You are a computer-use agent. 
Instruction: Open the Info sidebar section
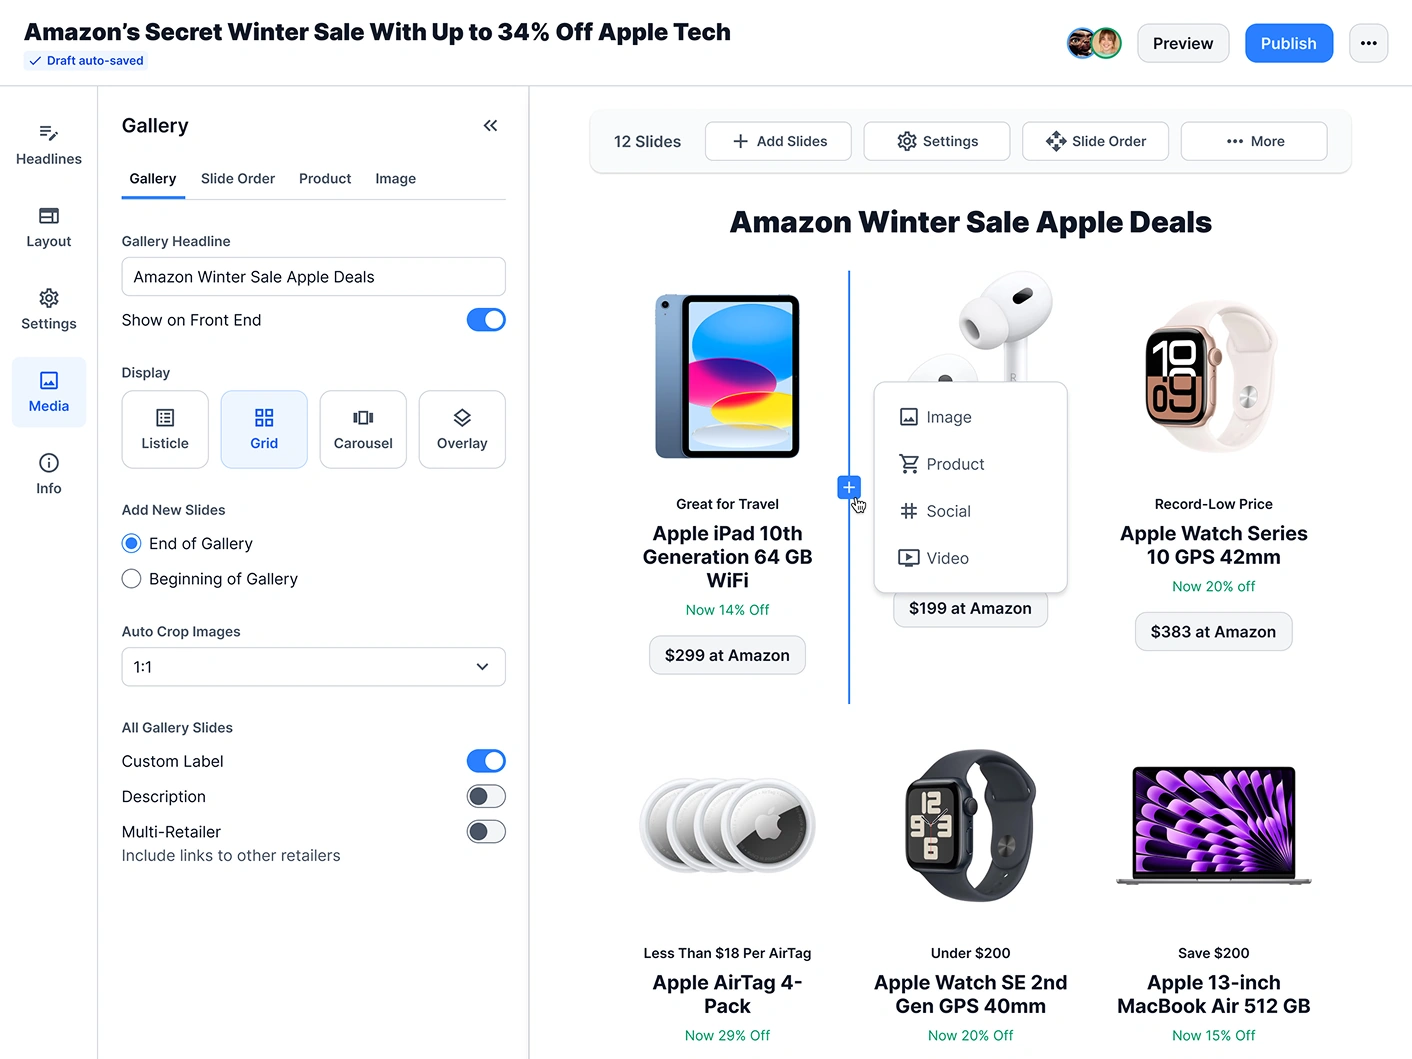[48, 475]
